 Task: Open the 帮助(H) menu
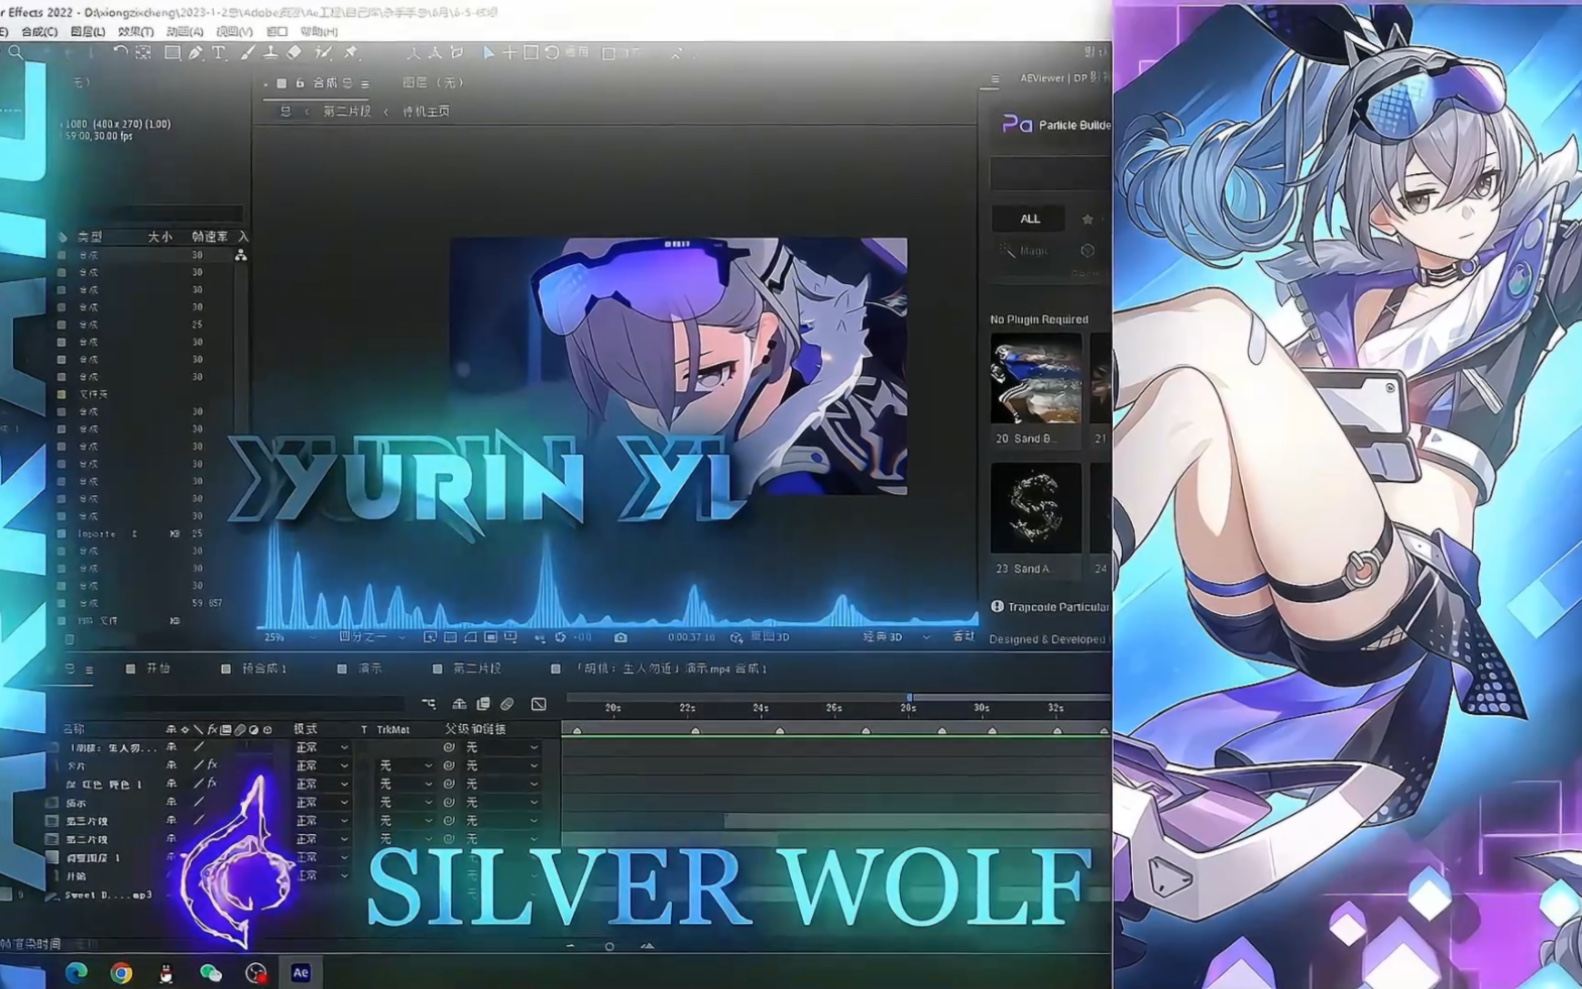(x=318, y=32)
